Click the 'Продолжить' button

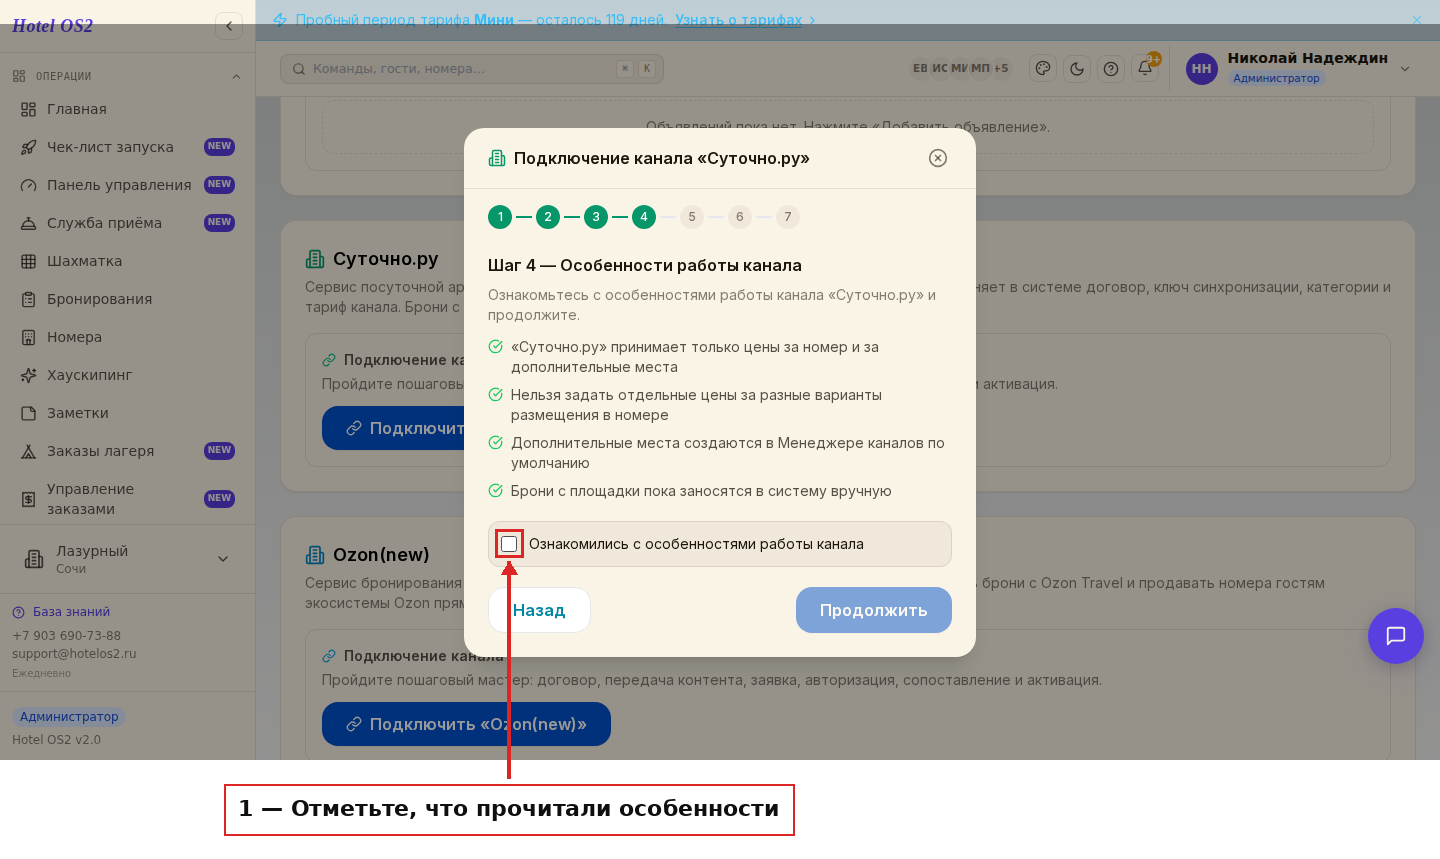pos(874,610)
